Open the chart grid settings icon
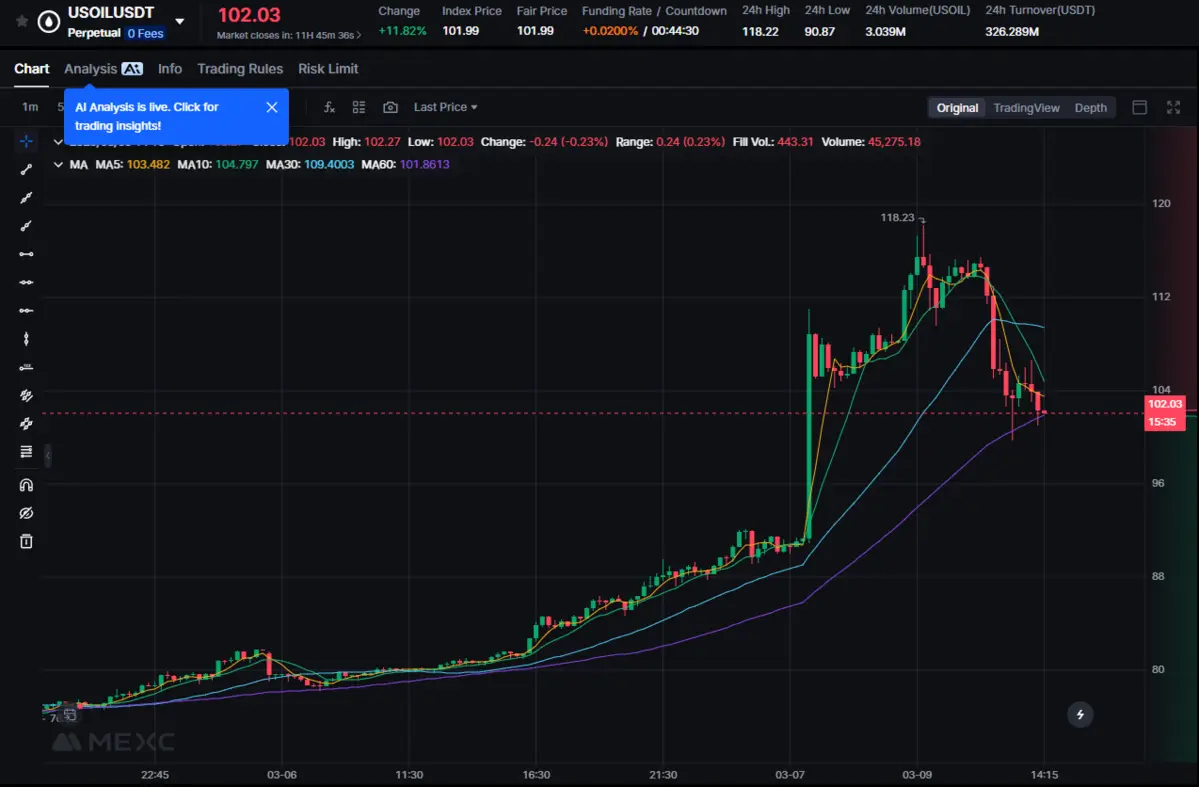This screenshot has width=1199, height=787. click(359, 107)
